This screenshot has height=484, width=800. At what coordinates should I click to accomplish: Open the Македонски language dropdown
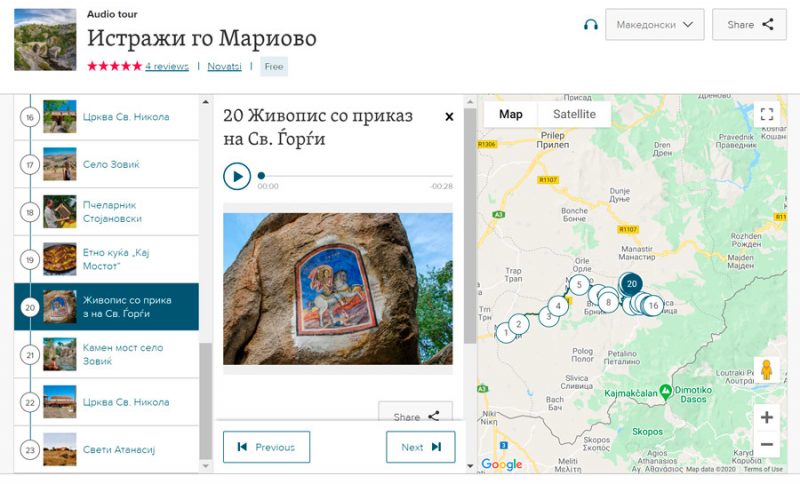pyautogui.click(x=654, y=25)
